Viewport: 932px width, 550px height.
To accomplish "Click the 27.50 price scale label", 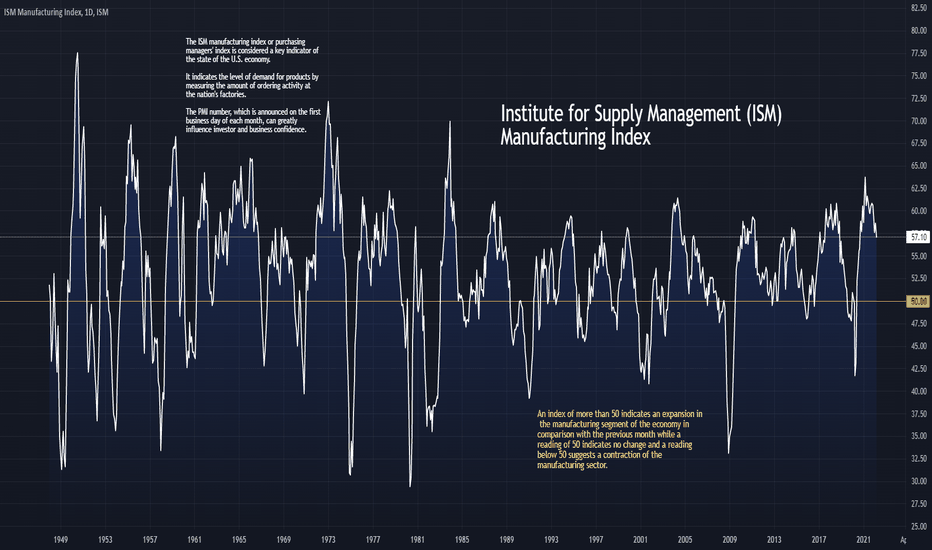I will pos(918,504).
